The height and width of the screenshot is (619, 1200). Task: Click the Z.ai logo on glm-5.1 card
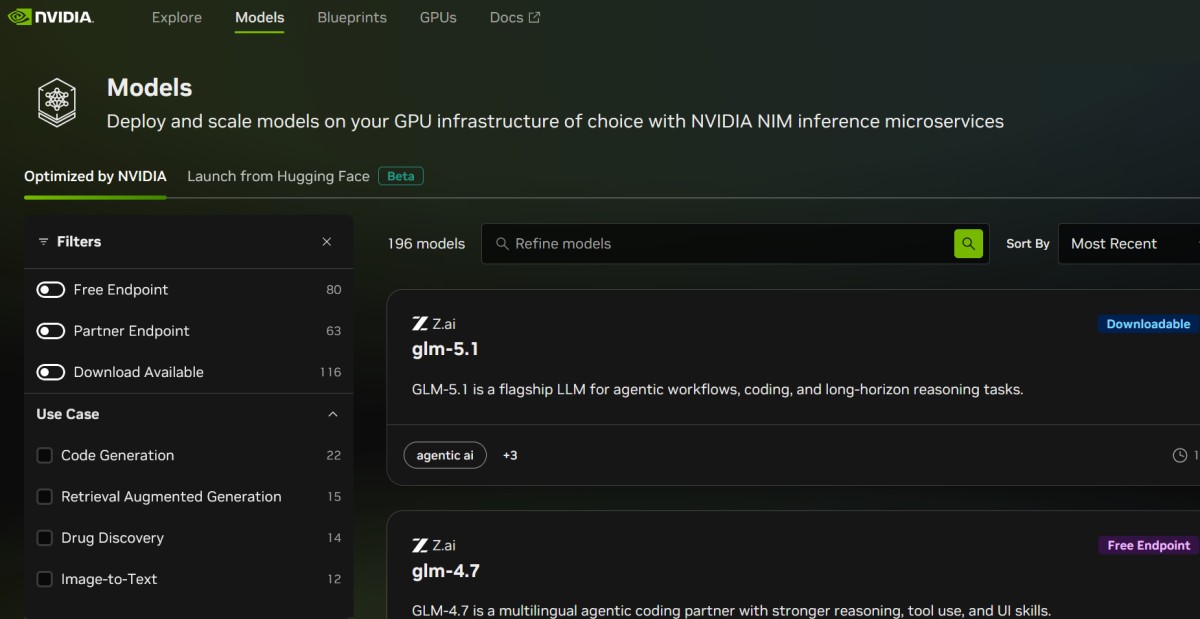pos(420,323)
